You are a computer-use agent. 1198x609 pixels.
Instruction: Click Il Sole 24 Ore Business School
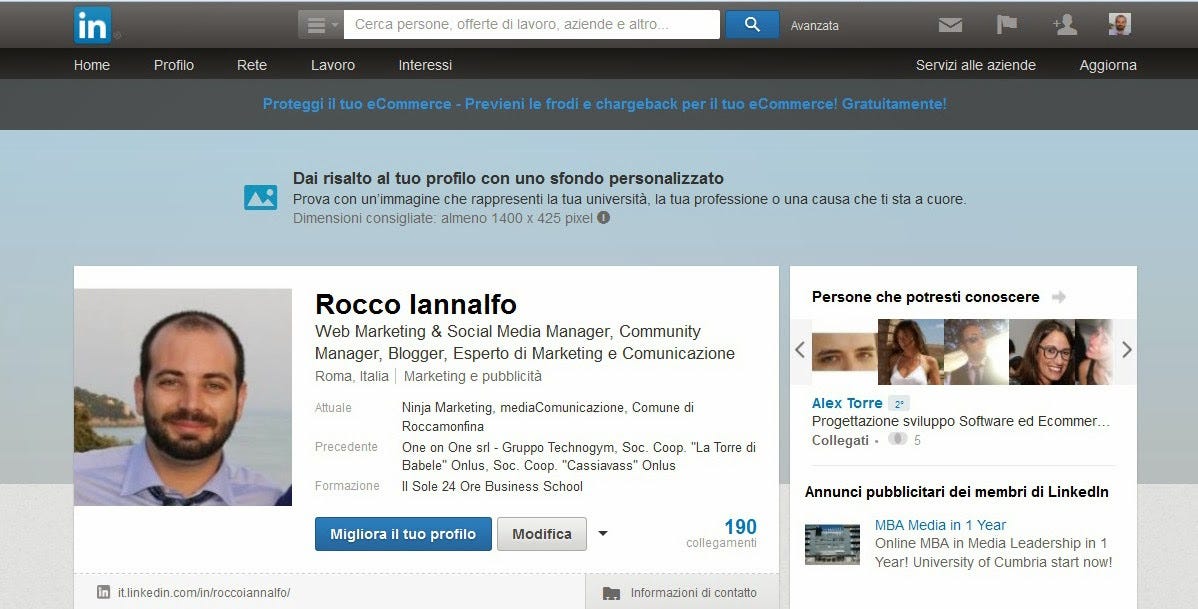tap(492, 486)
